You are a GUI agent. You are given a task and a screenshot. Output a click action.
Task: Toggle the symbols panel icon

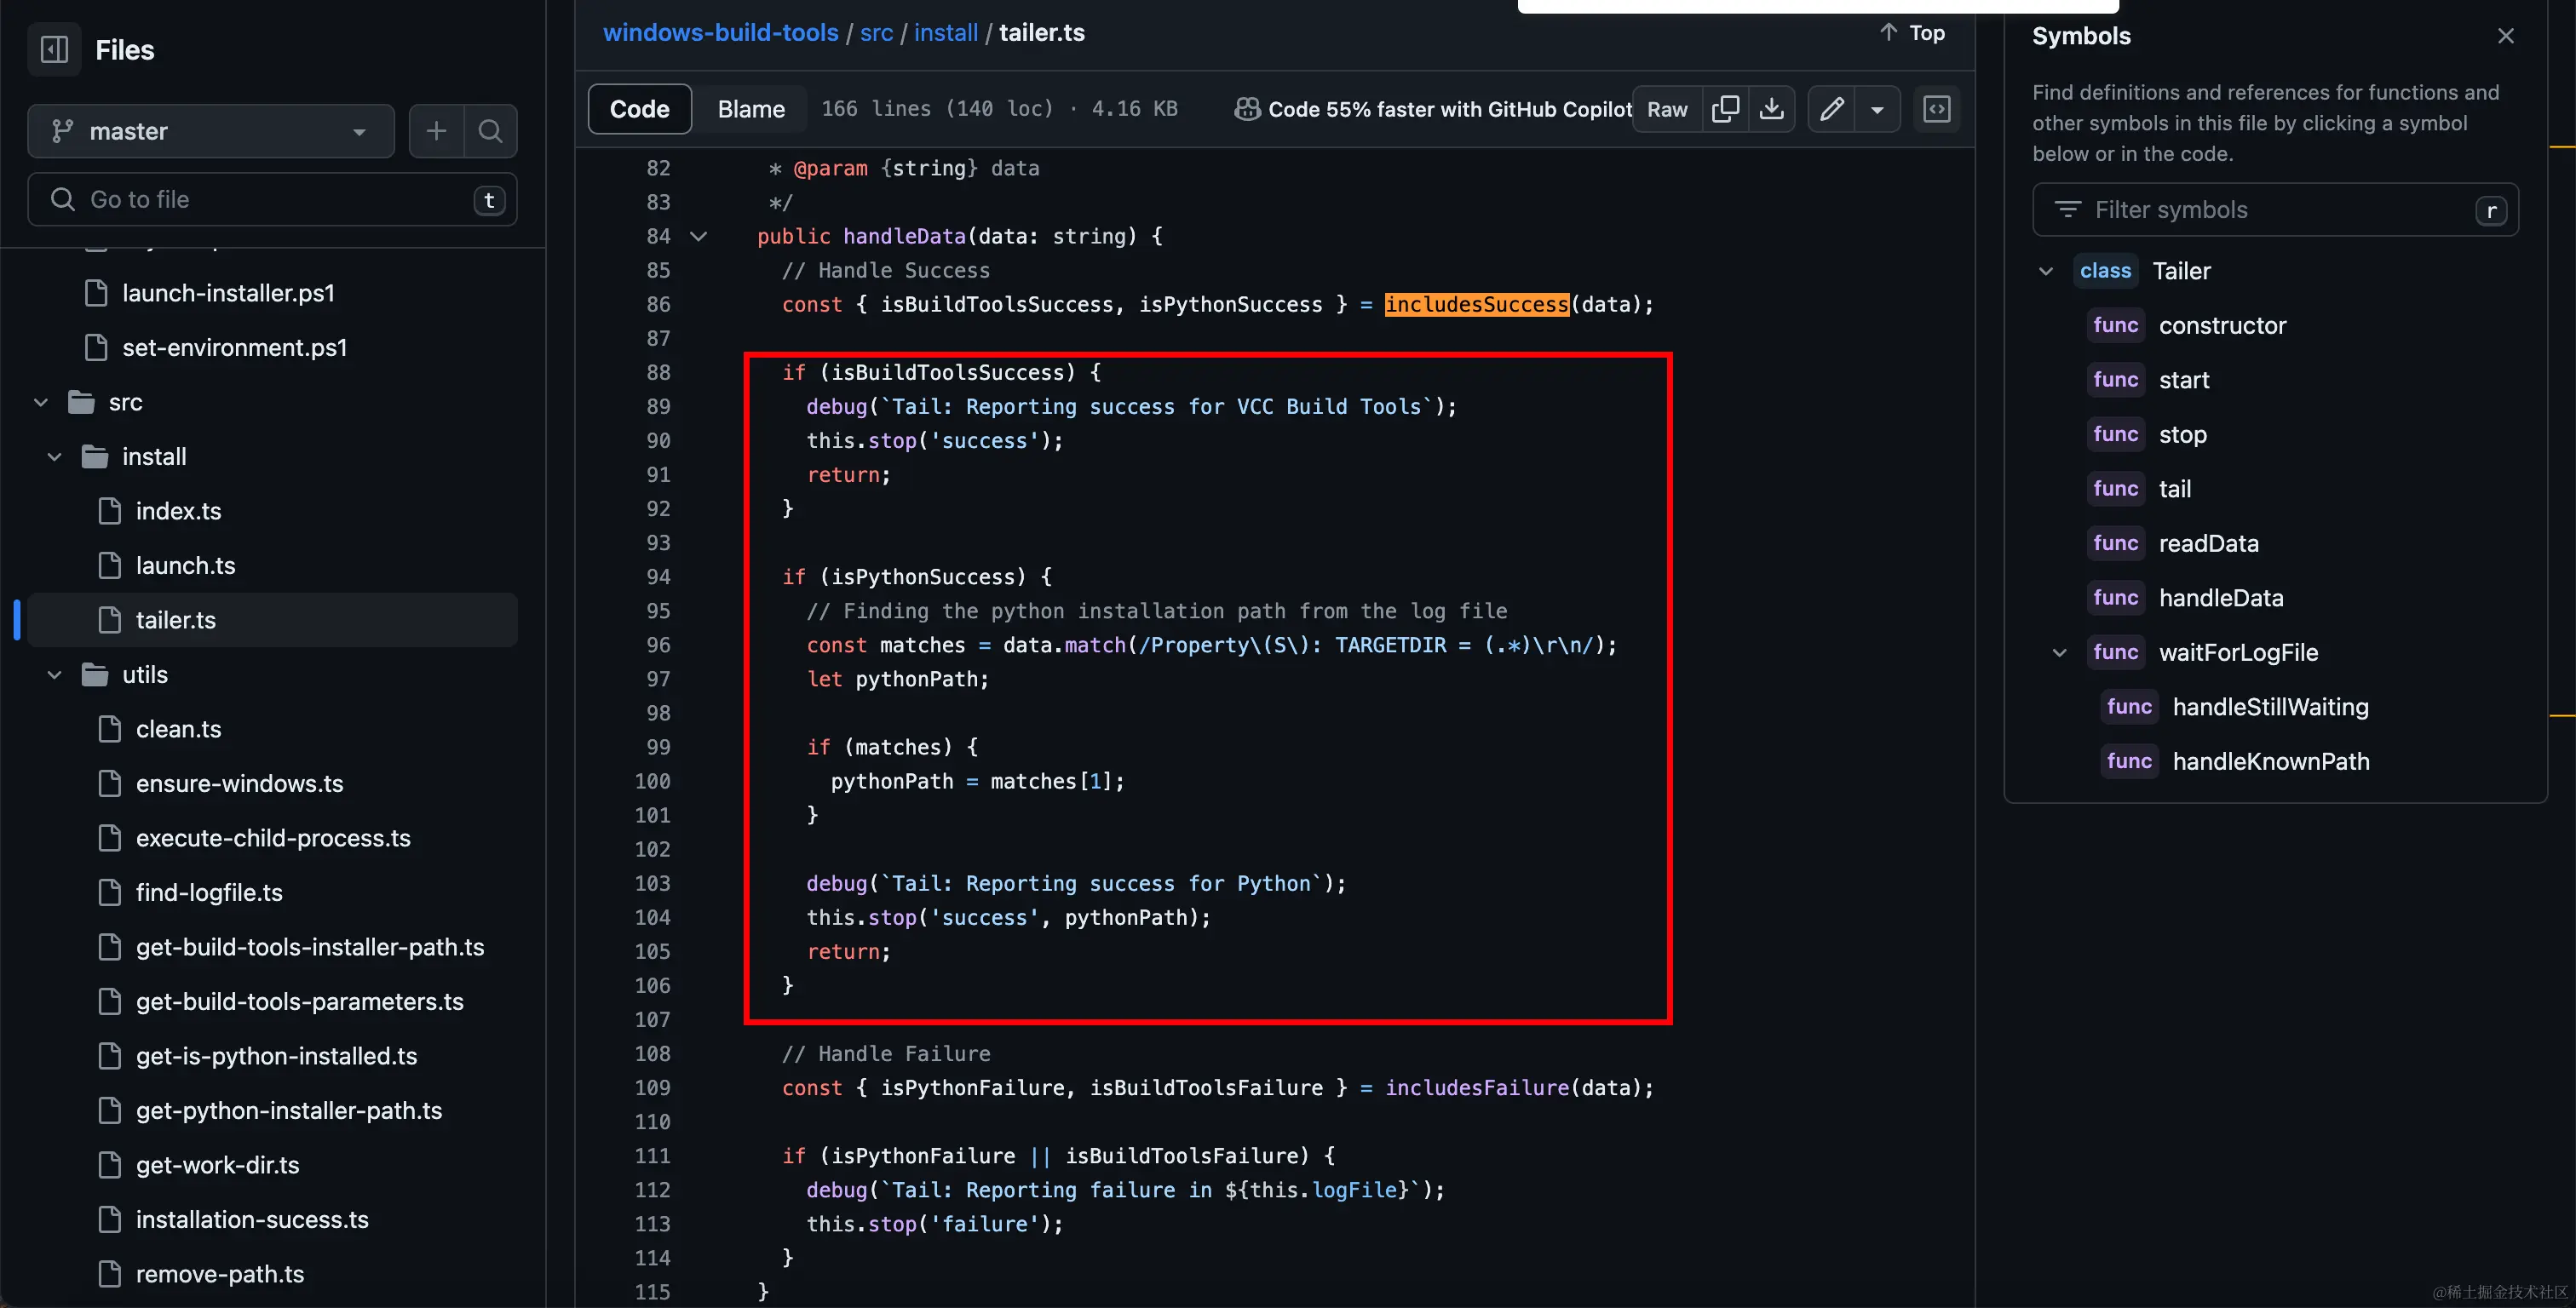1937,109
